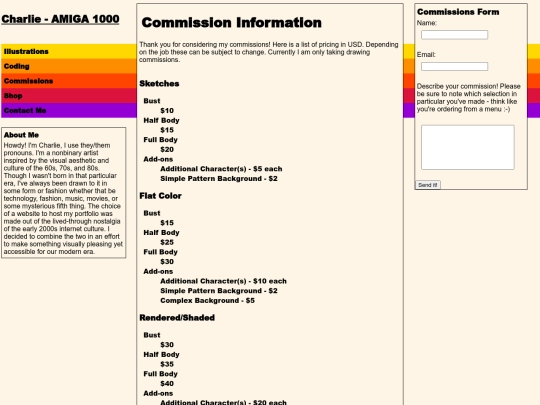
Task: Click the About Me heading
Action: point(21,135)
